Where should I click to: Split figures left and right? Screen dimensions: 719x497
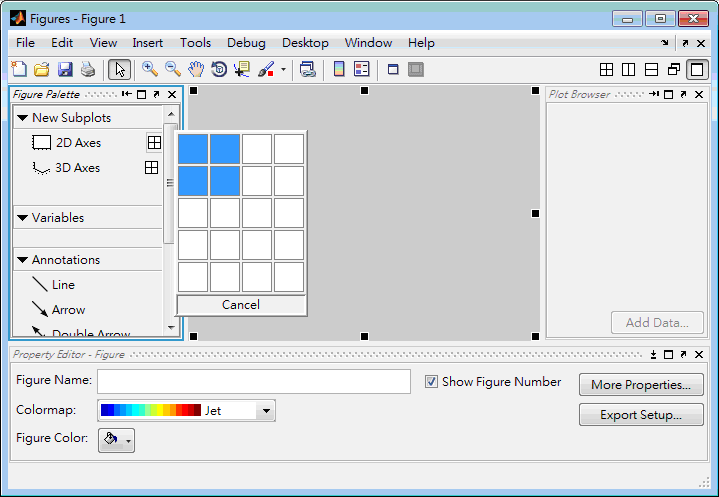(x=629, y=70)
